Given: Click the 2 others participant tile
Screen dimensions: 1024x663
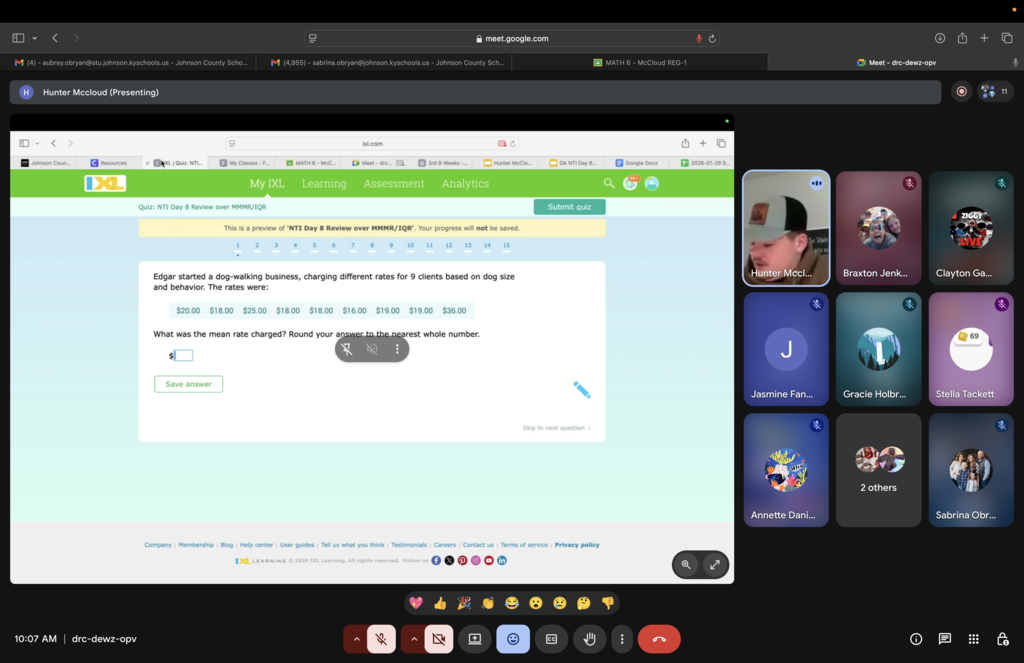Looking at the screenshot, I should (878, 470).
